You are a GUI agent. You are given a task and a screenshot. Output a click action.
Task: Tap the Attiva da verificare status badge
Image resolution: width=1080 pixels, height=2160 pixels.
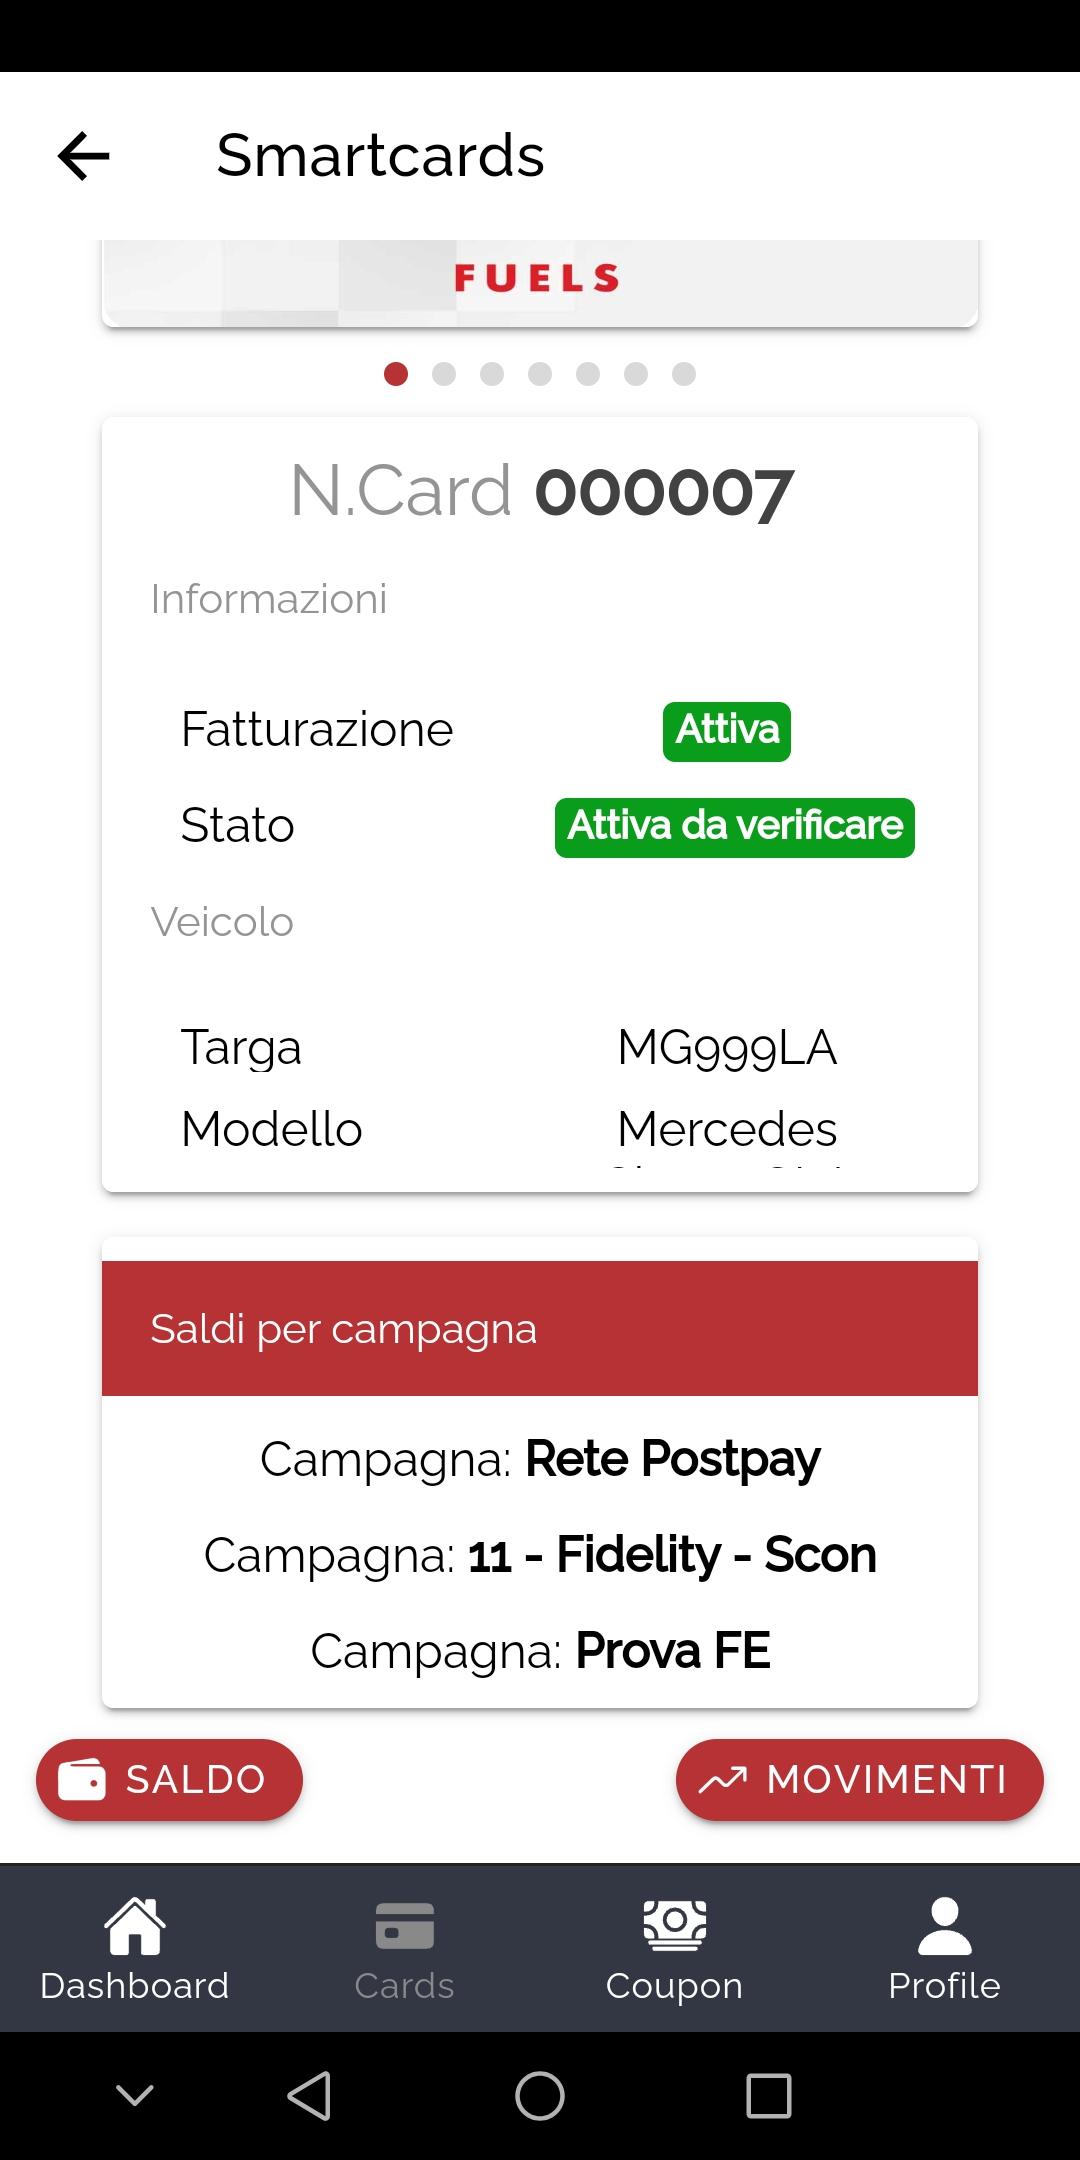[735, 827]
